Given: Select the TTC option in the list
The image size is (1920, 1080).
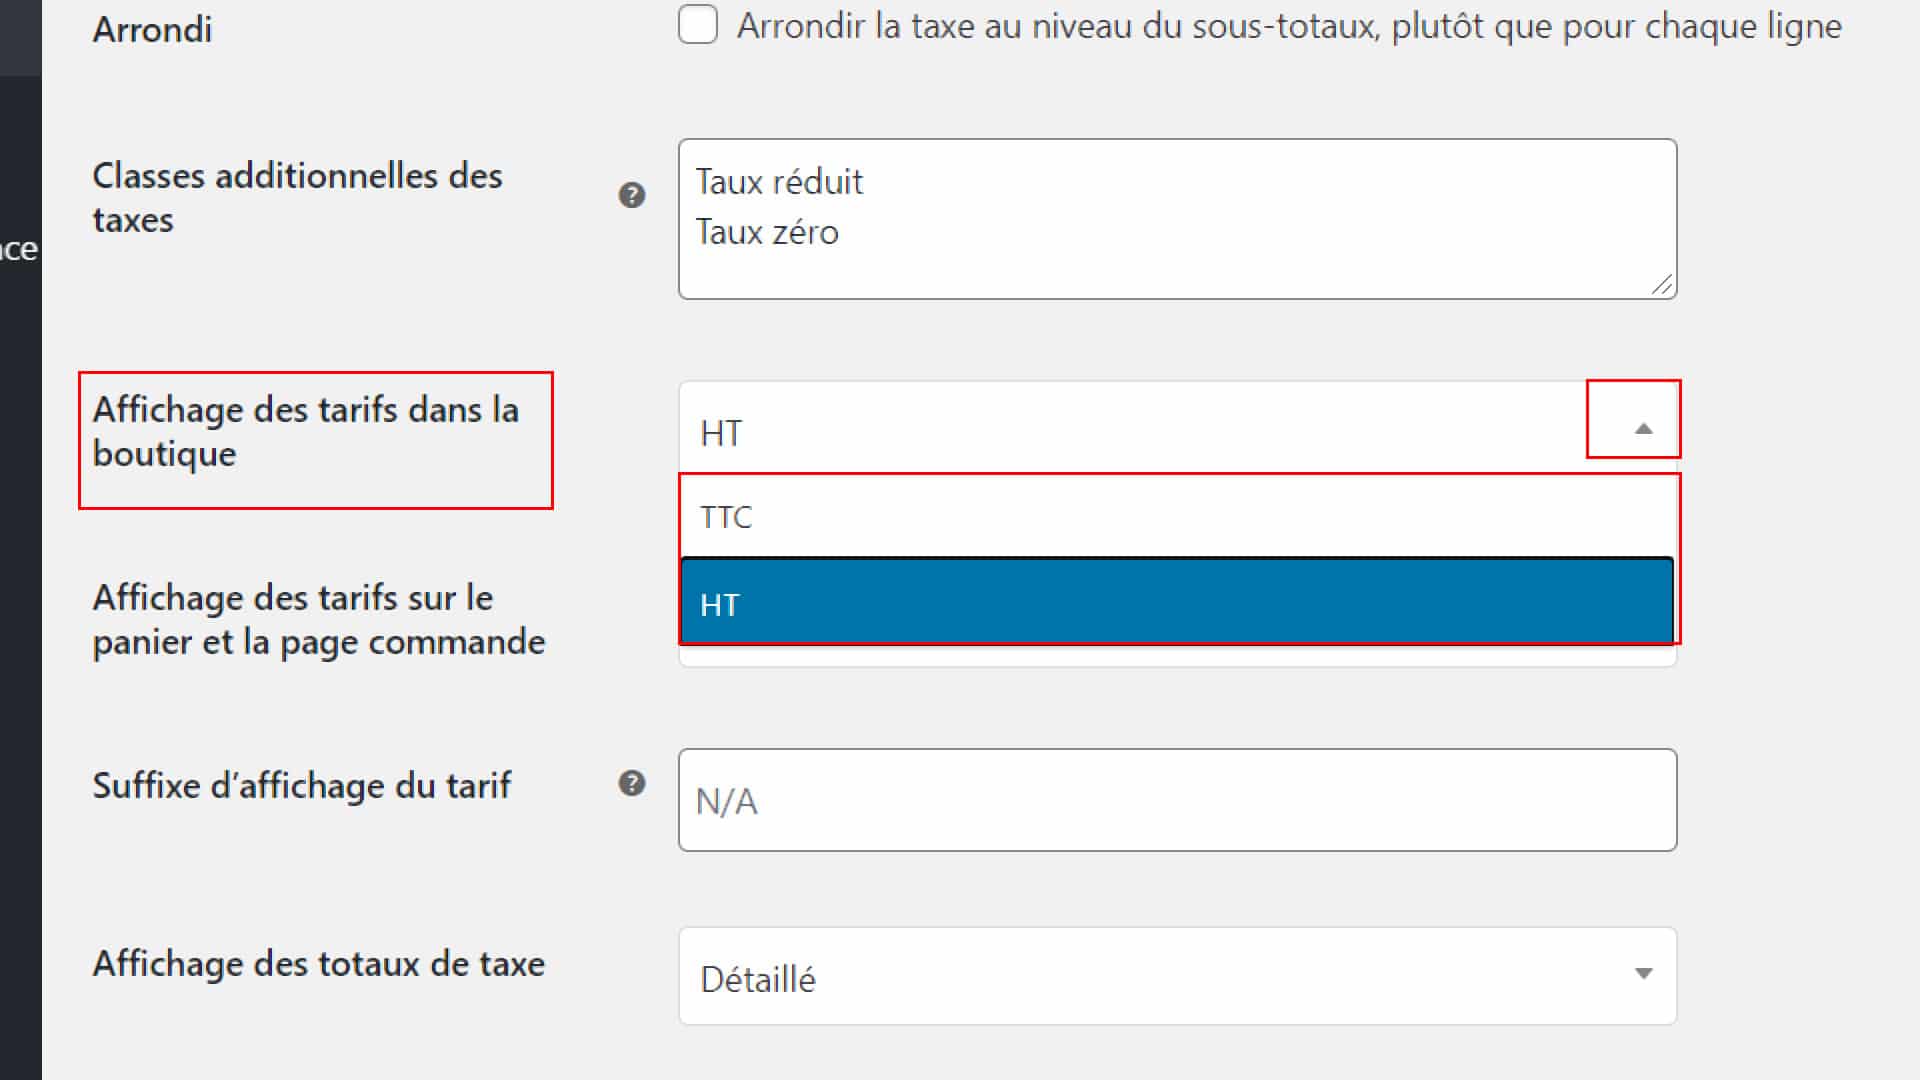Looking at the screenshot, I should pyautogui.click(x=1177, y=517).
